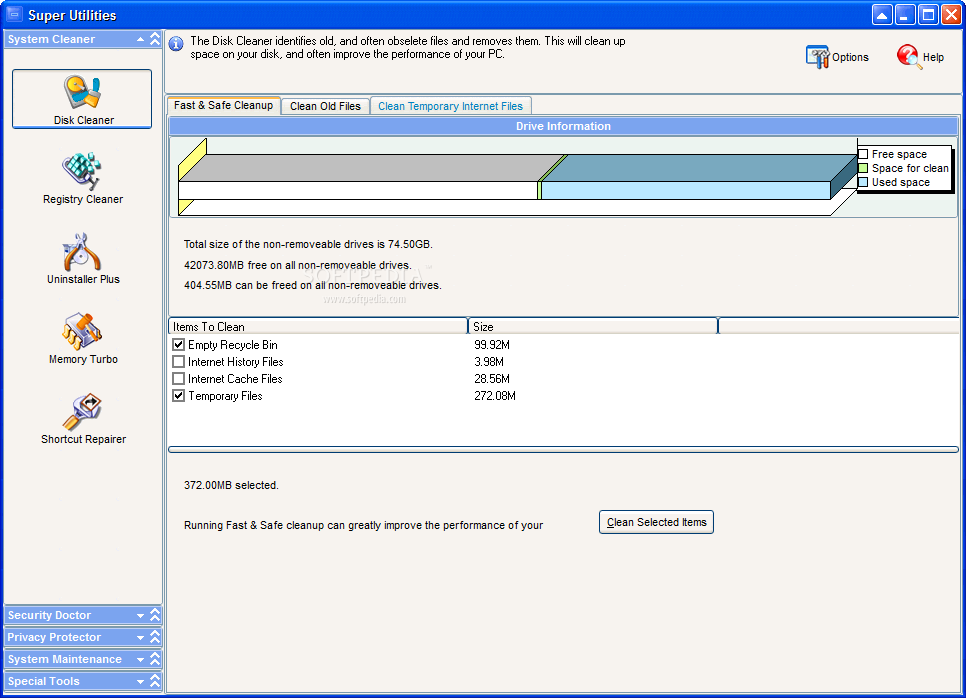Click total size 74.50GB text line
Screen dimensions: 966x698
[x=308, y=245]
